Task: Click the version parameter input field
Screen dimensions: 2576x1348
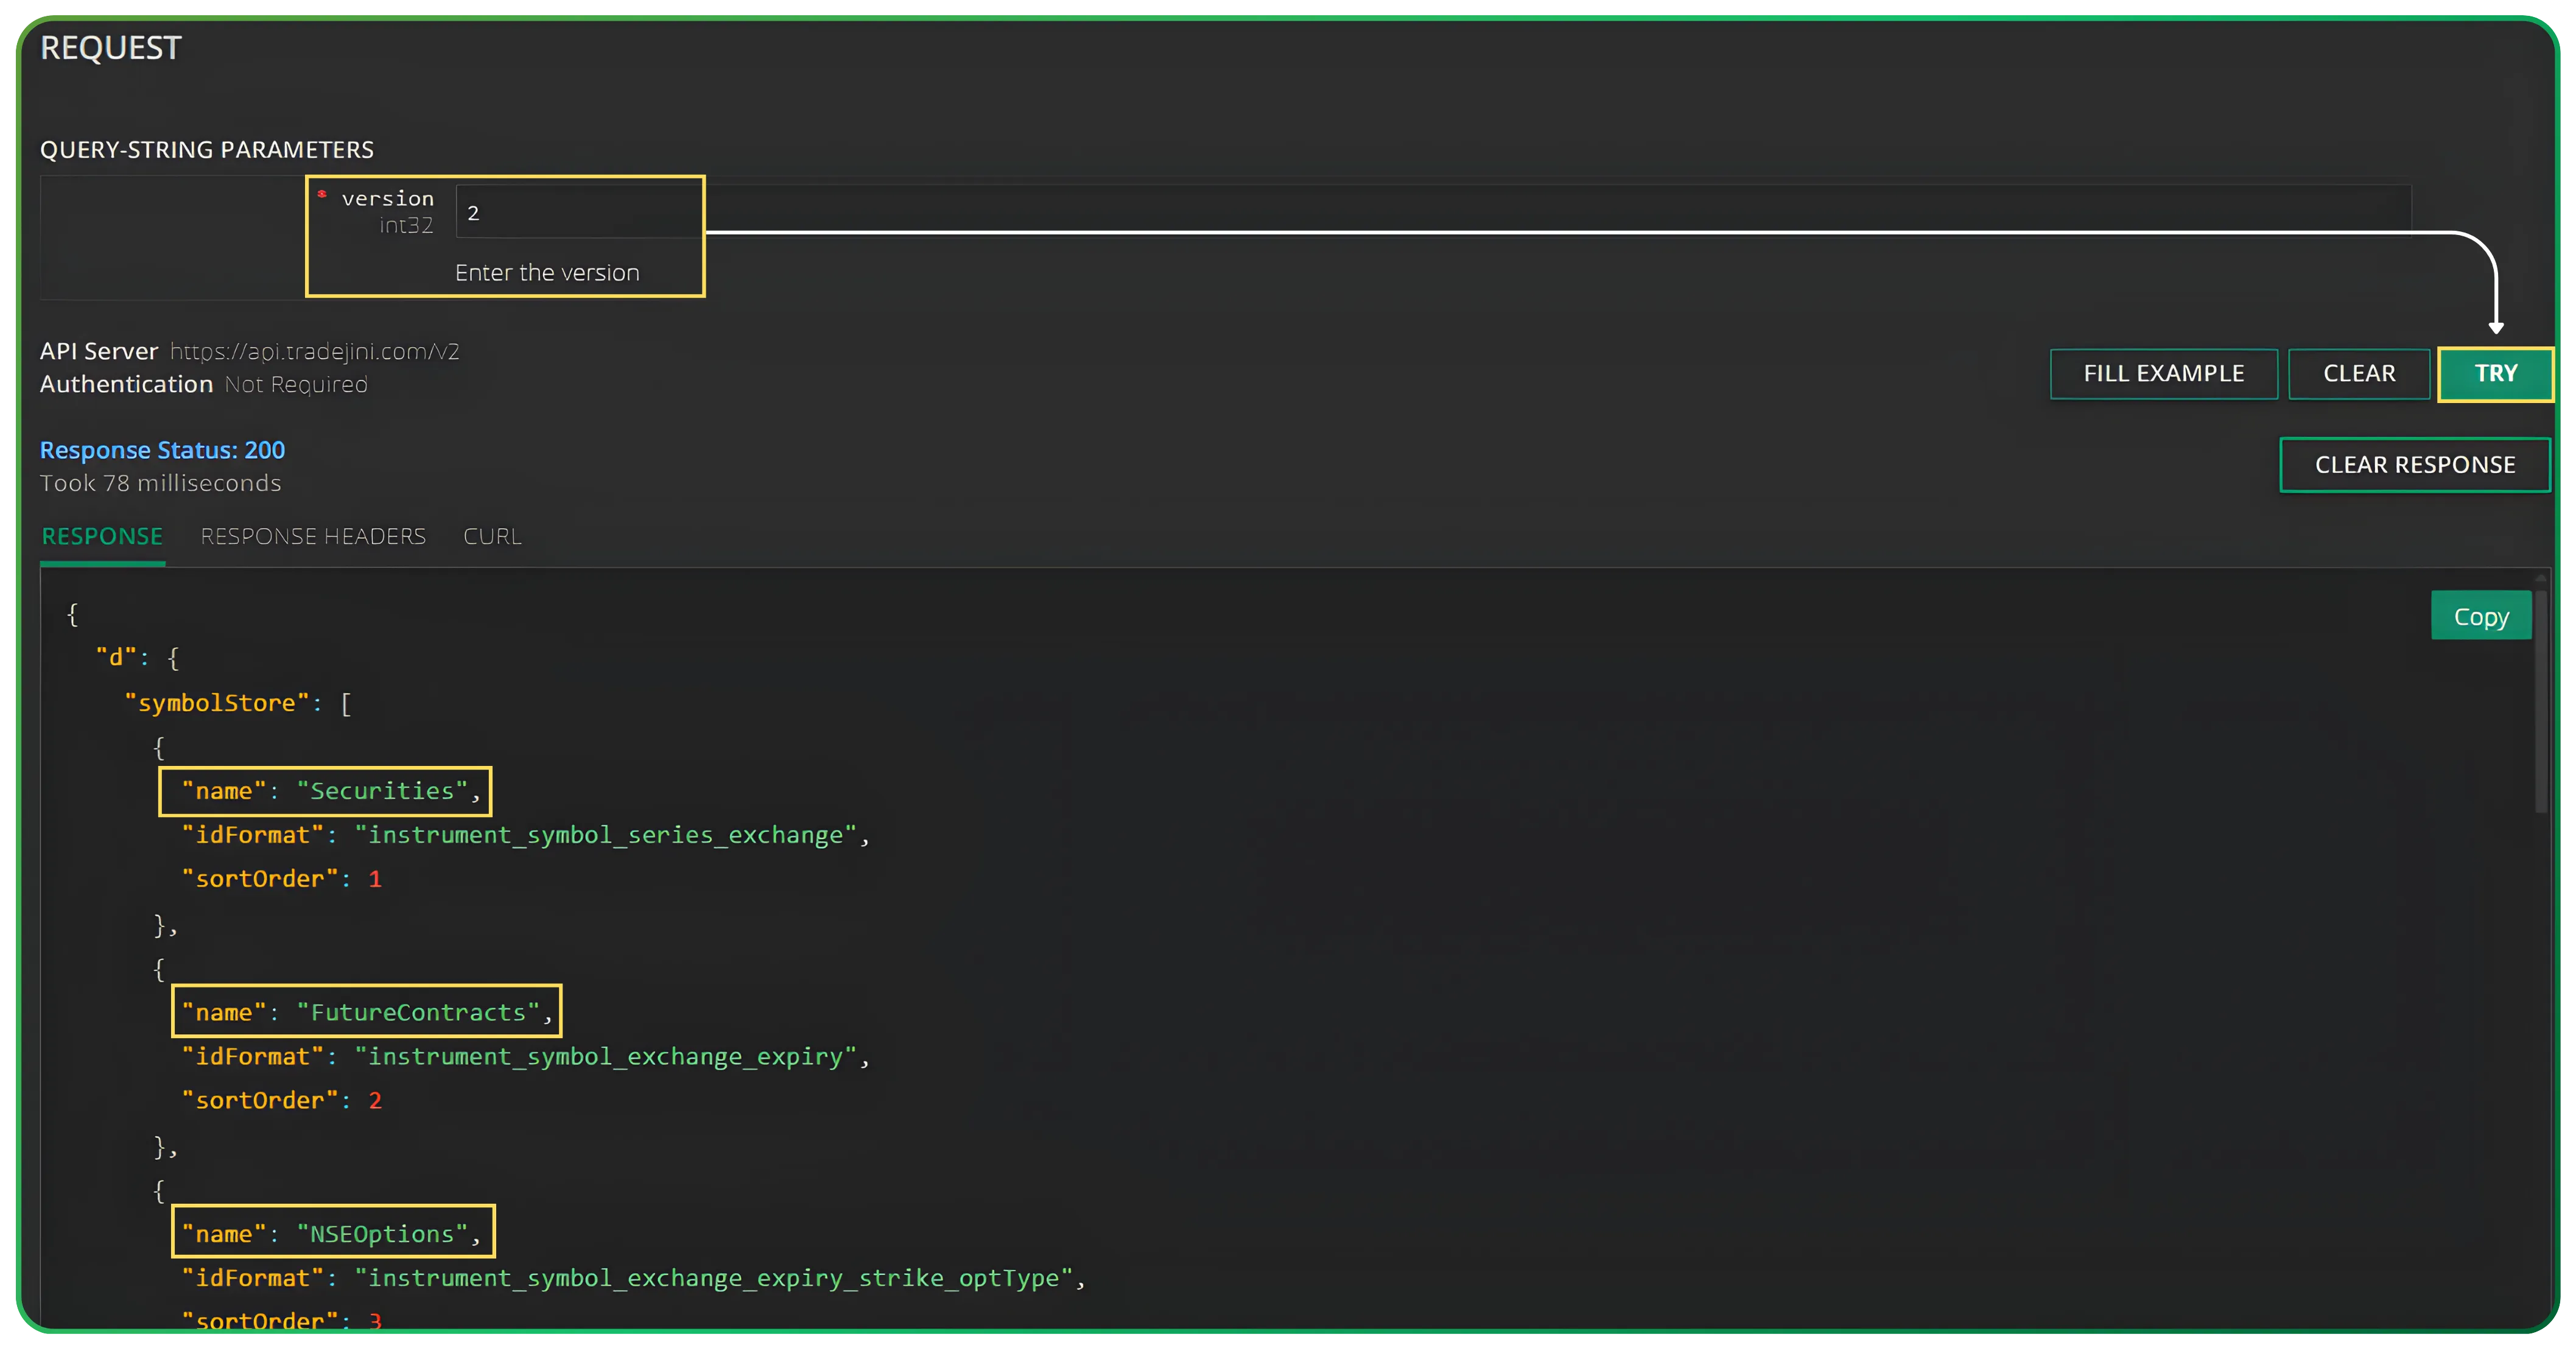Action: pyautogui.click(x=578, y=212)
